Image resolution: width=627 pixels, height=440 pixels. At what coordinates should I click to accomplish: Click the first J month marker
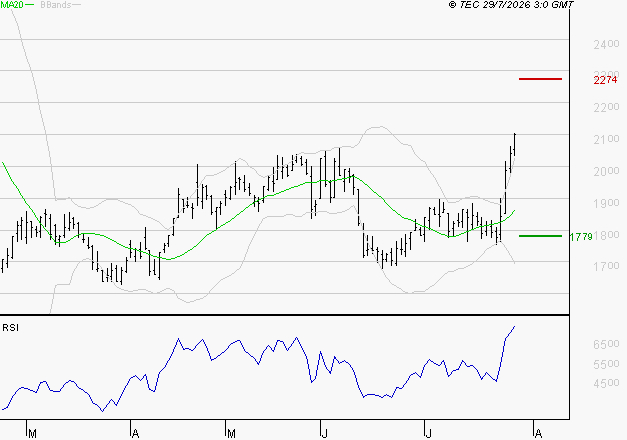point(324,434)
